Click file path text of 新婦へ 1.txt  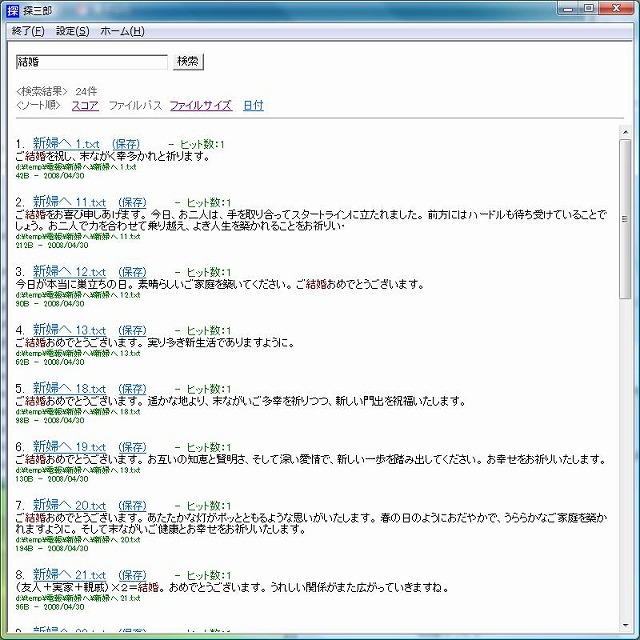click(76, 167)
